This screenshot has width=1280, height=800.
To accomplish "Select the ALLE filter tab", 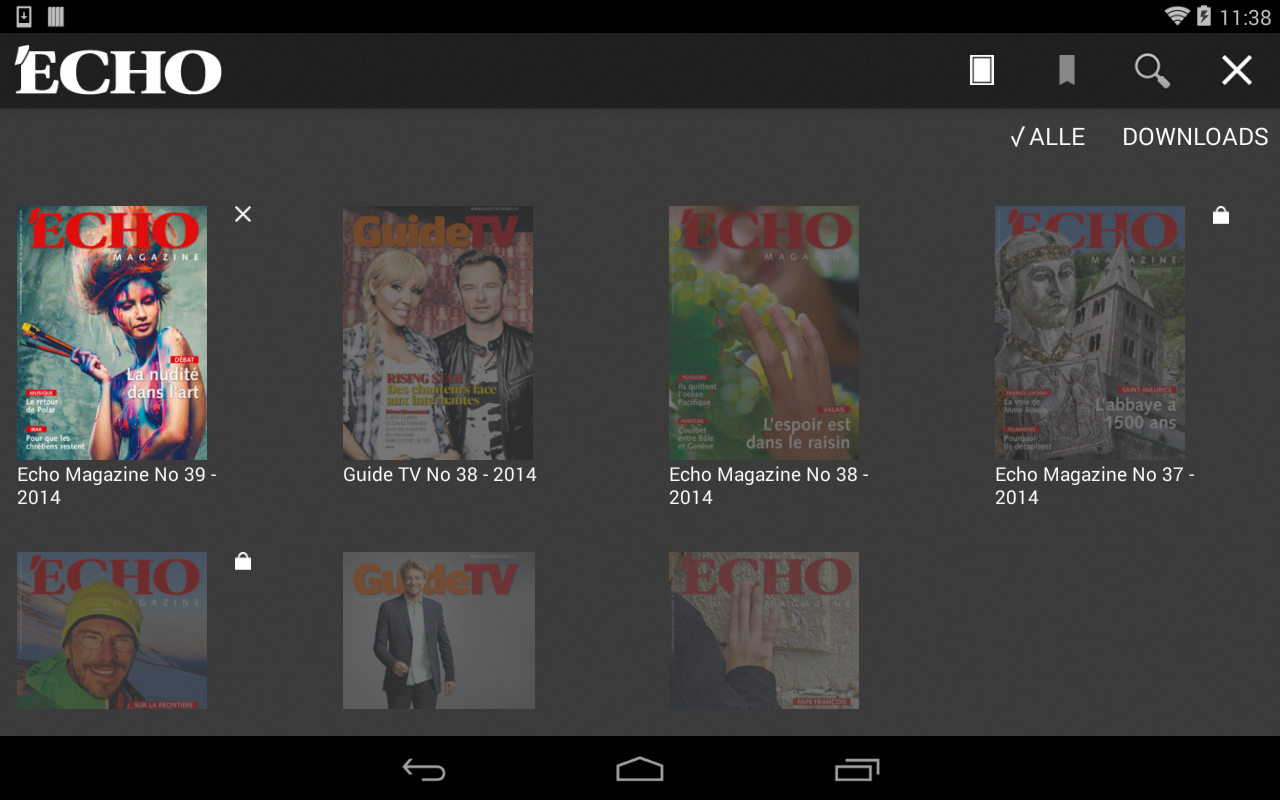I will coord(1048,137).
